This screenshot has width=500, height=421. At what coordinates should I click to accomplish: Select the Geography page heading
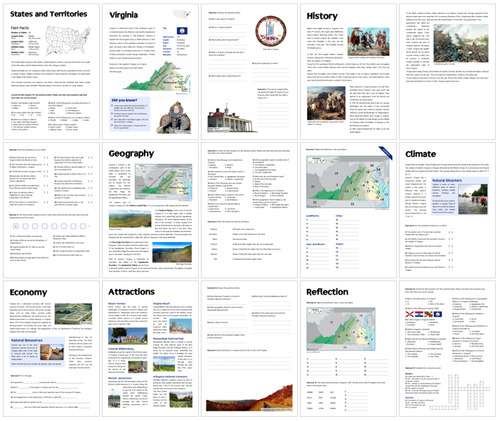(x=131, y=154)
